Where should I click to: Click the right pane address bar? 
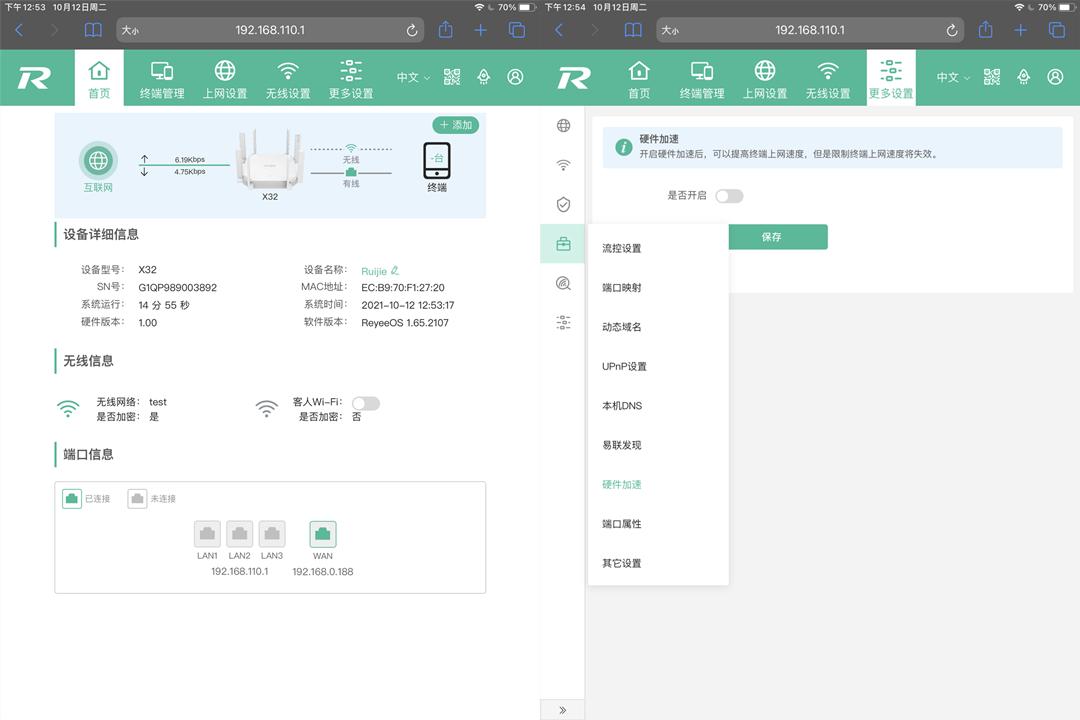809,31
